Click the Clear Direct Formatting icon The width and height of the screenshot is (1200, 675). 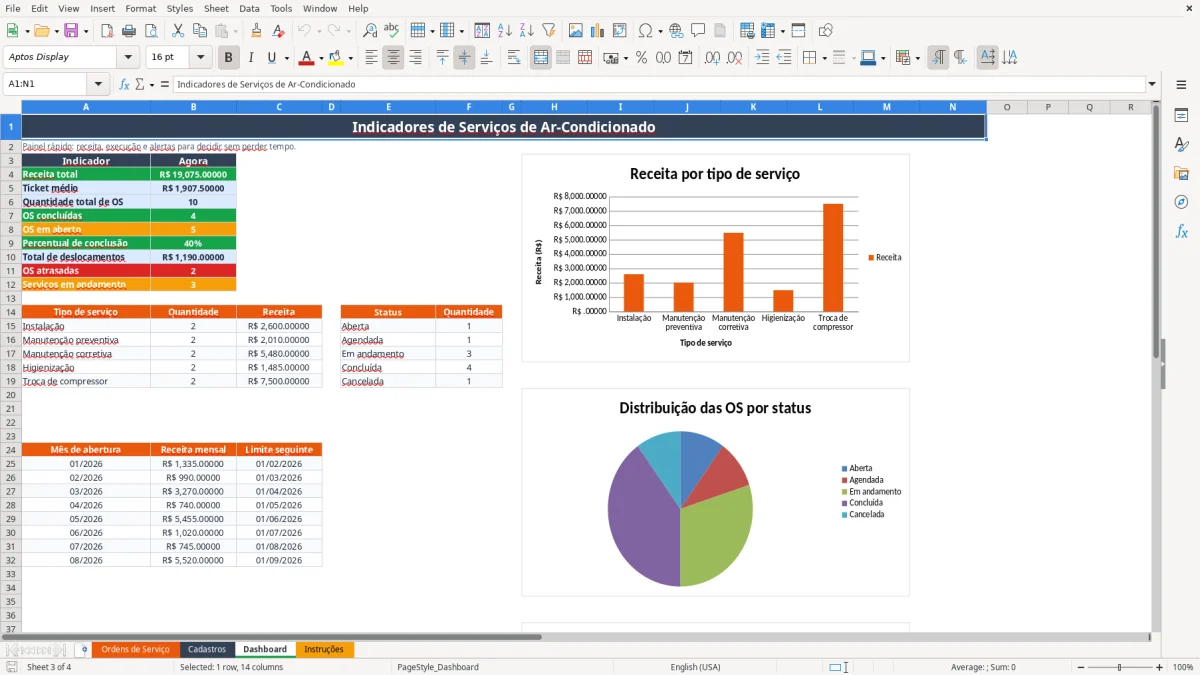click(x=278, y=31)
